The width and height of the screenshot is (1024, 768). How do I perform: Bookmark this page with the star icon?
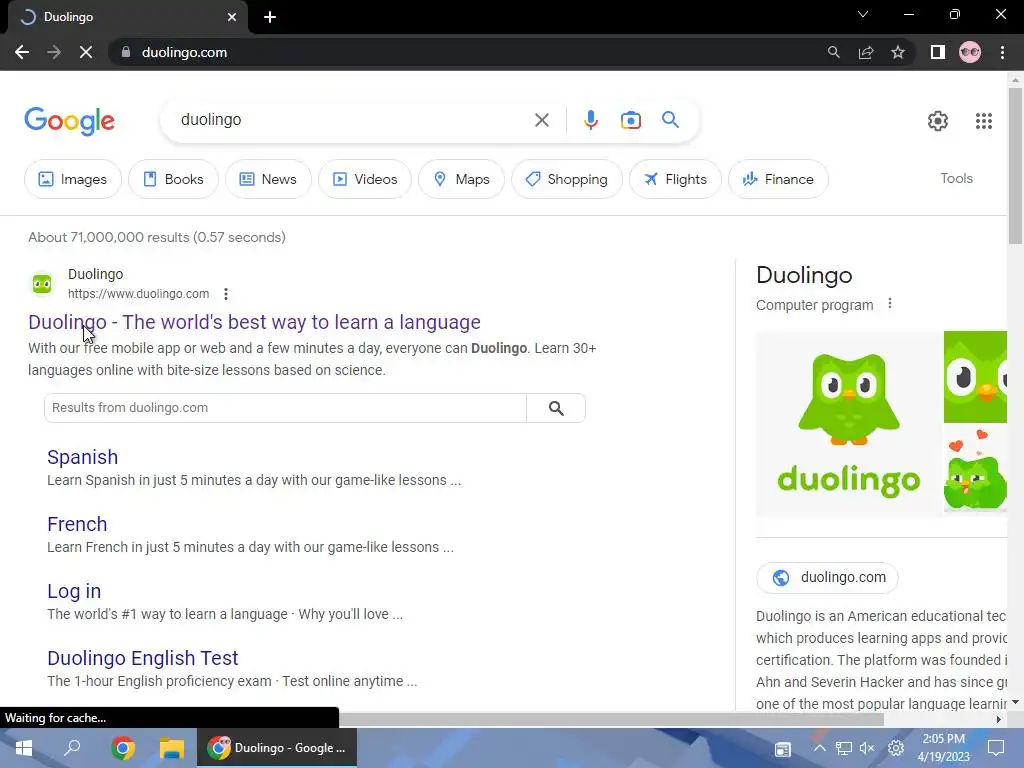point(898,52)
